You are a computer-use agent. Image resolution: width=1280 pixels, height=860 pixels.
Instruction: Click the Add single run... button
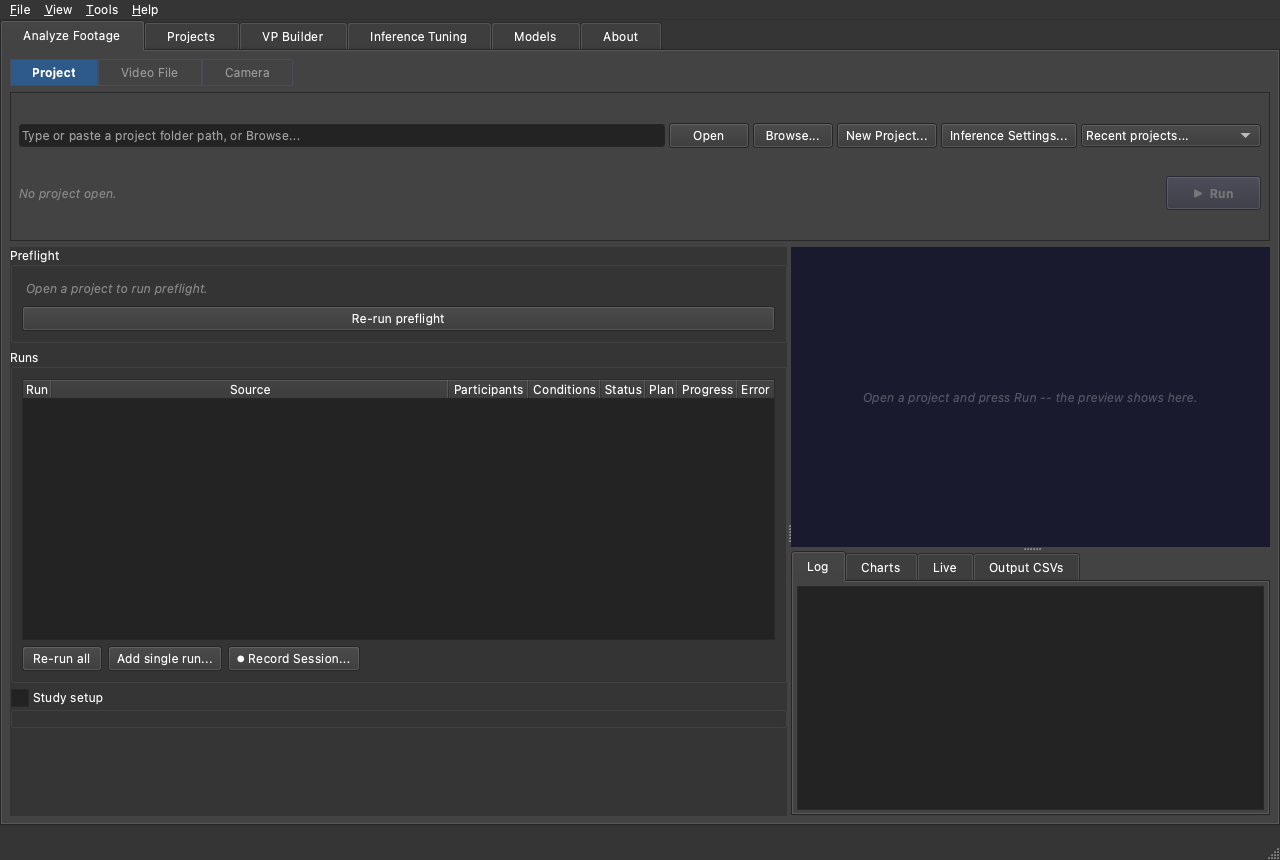pos(165,658)
